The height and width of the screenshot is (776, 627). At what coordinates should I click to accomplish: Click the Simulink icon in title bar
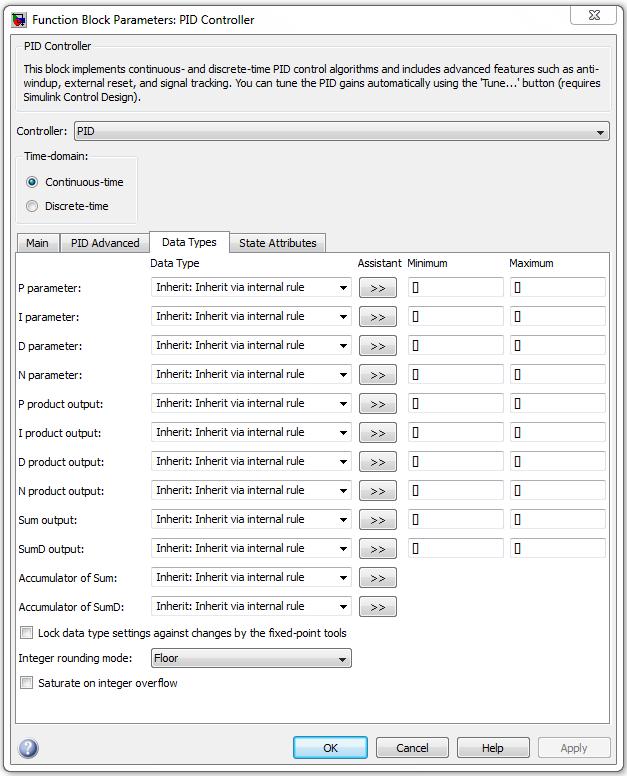point(20,20)
